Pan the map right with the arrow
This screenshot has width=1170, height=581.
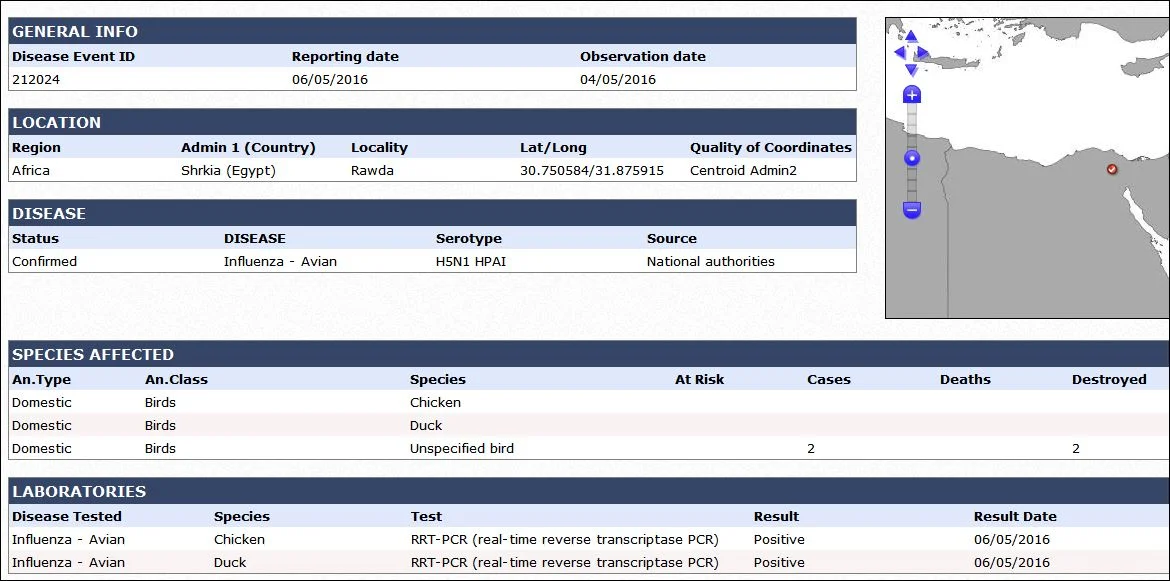[923, 53]
